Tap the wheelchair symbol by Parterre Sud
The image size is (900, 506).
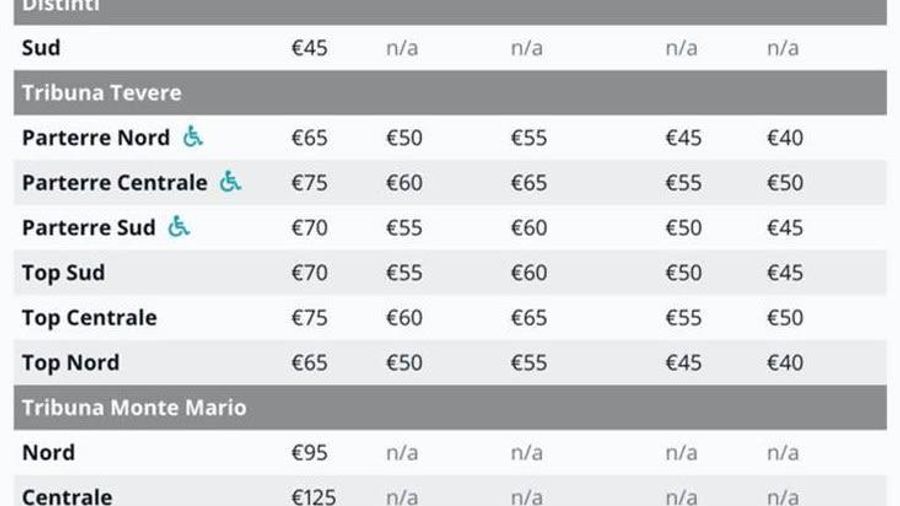click(x=178, y=227)
